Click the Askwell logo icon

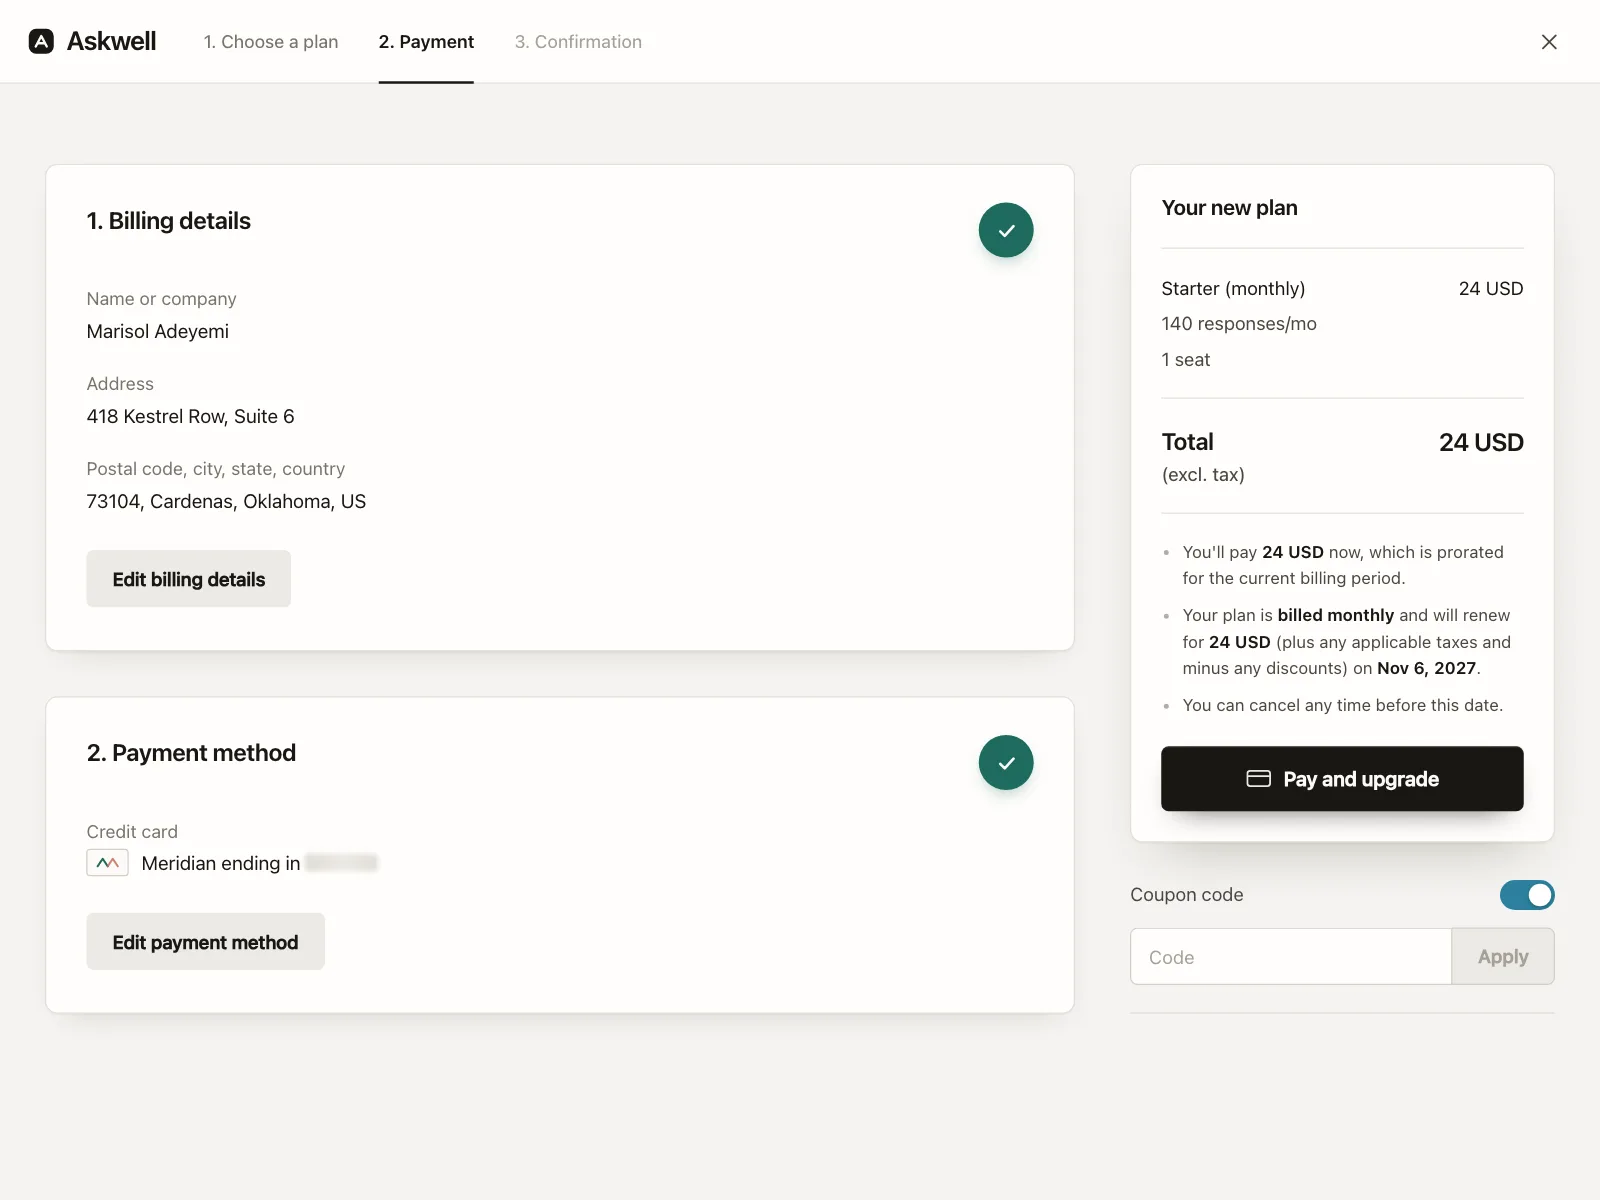pyautogui.click(x=41, y=41)
